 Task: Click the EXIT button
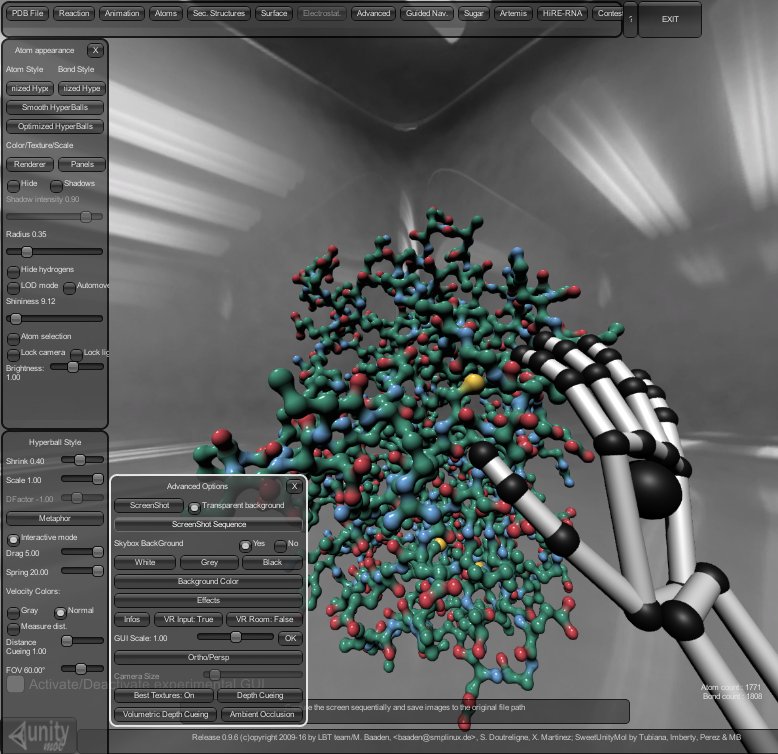(x=670, y=19)
